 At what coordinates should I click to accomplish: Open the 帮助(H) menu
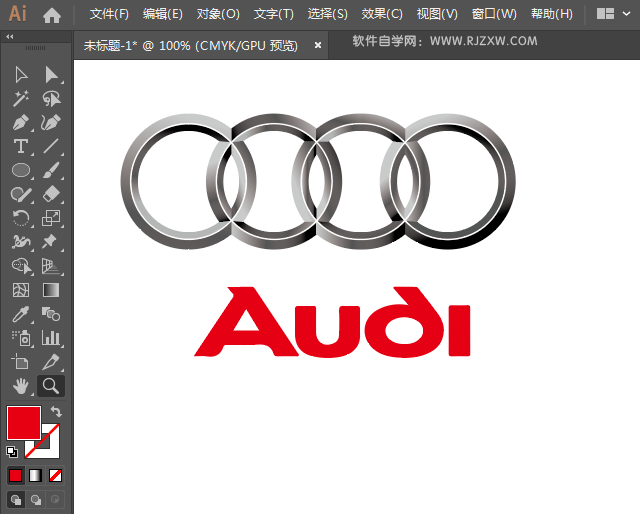point(551,14)
